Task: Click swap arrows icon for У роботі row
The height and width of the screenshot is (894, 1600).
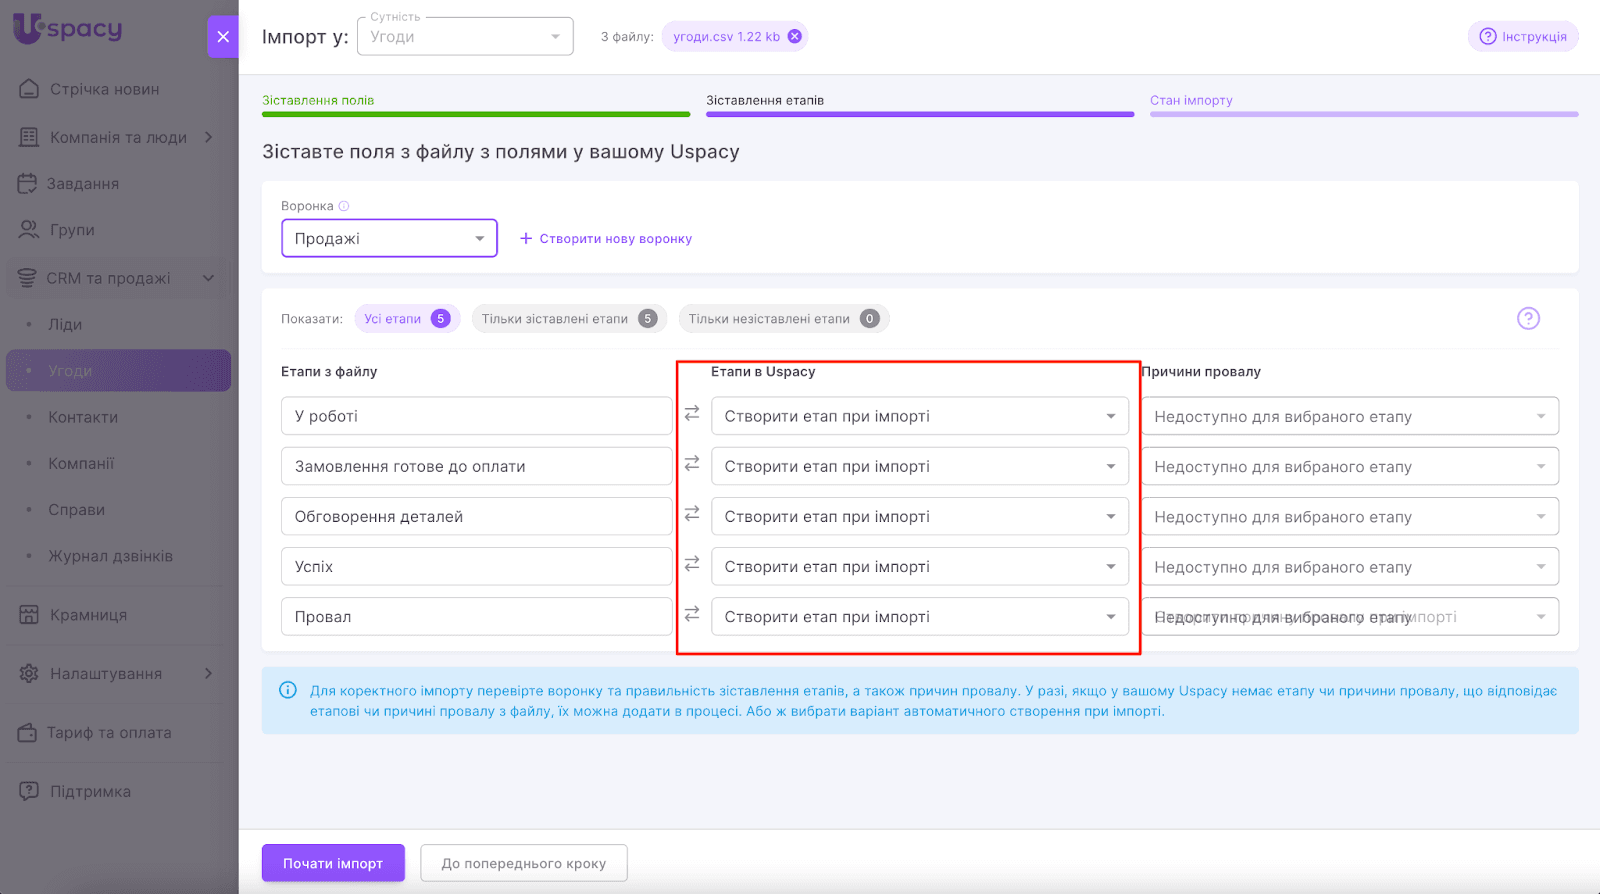Action: (x=692, y=414)
